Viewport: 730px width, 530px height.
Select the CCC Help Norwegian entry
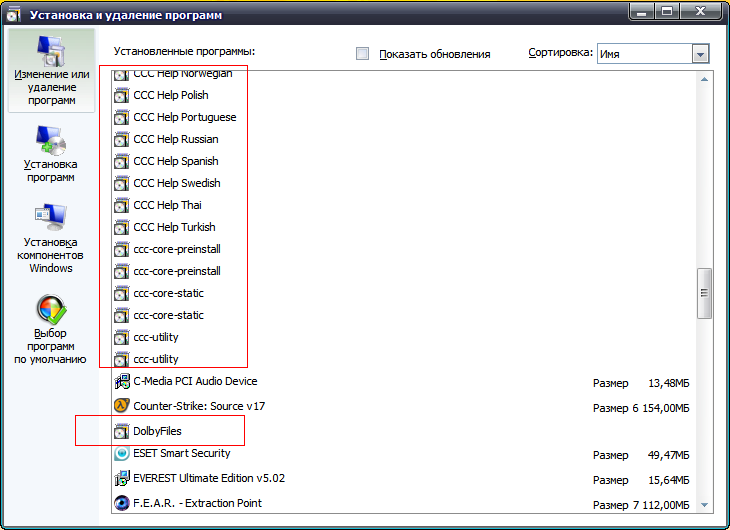coord(182,74)
